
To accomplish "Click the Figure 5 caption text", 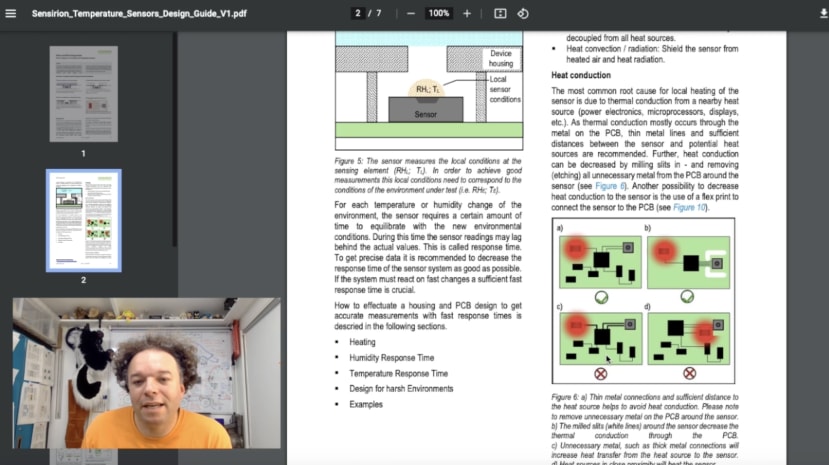I will click(428, 175).
